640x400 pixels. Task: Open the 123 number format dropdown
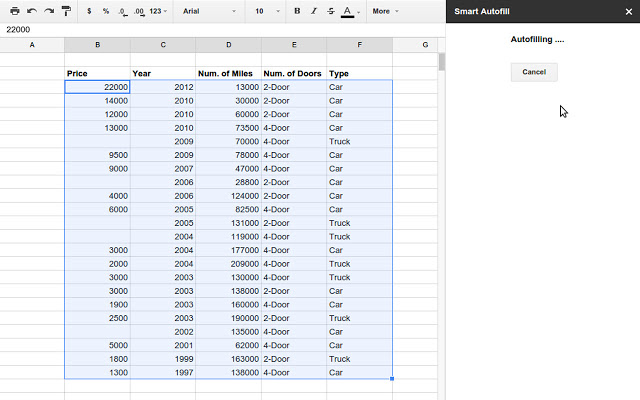pyautogui.click(x=158, y=11)
